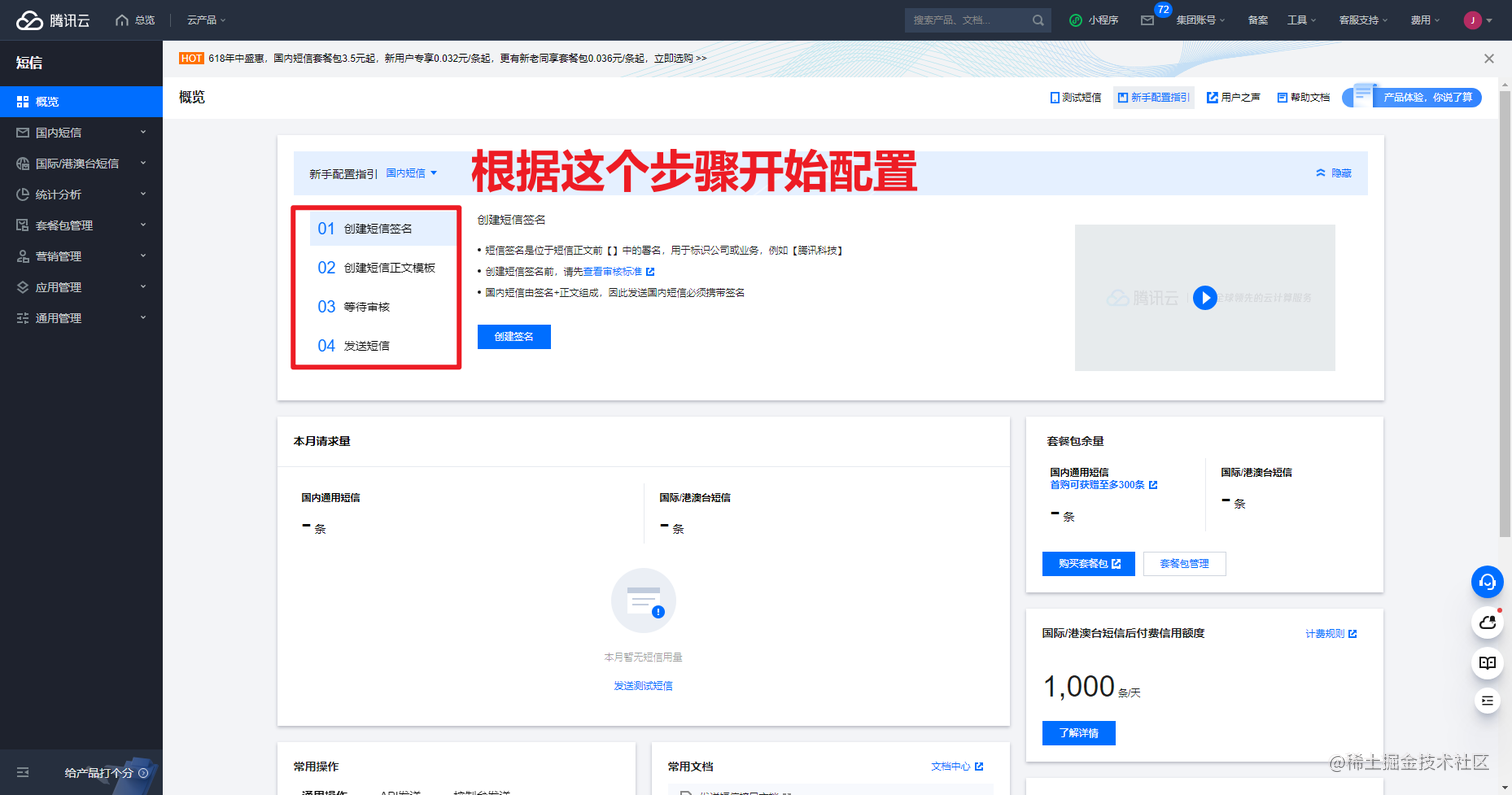Click the cloud notification icon with red dot
The width and height of the screenshot is (1512, 795).
(1487, 622)
